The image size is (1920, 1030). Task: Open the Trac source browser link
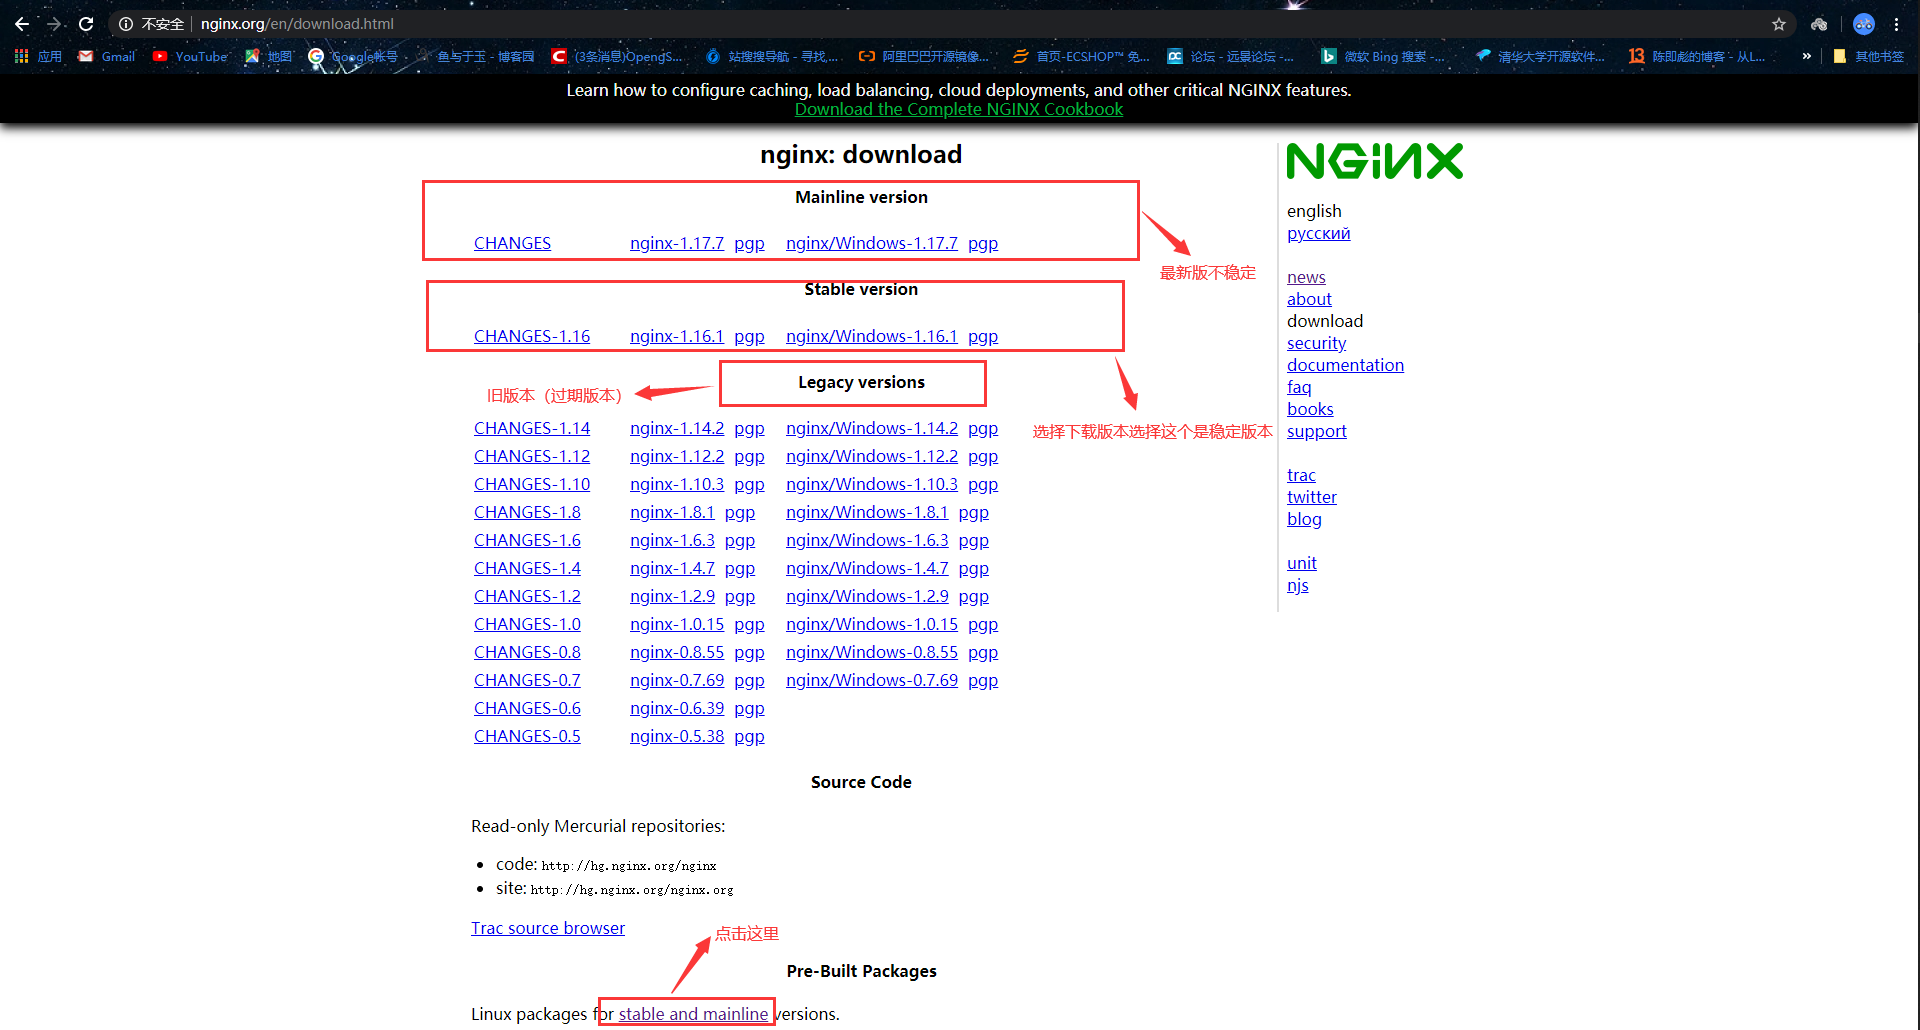tap(548, 928)
